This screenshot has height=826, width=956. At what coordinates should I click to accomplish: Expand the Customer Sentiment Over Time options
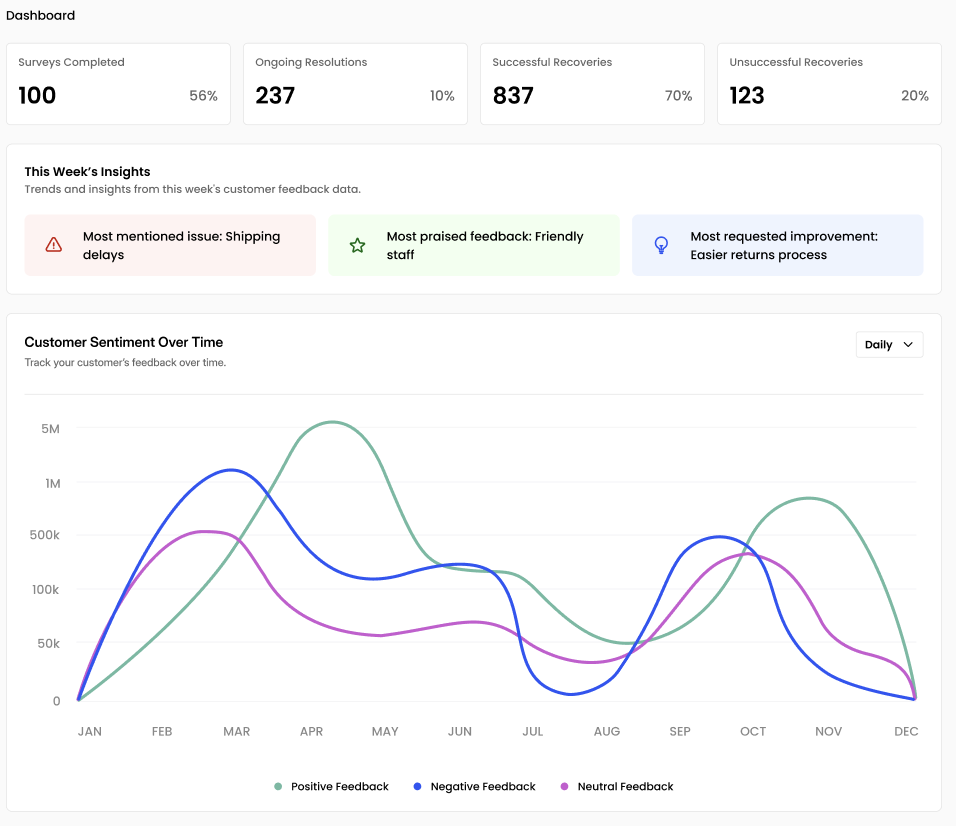click(x=888, y=344)
